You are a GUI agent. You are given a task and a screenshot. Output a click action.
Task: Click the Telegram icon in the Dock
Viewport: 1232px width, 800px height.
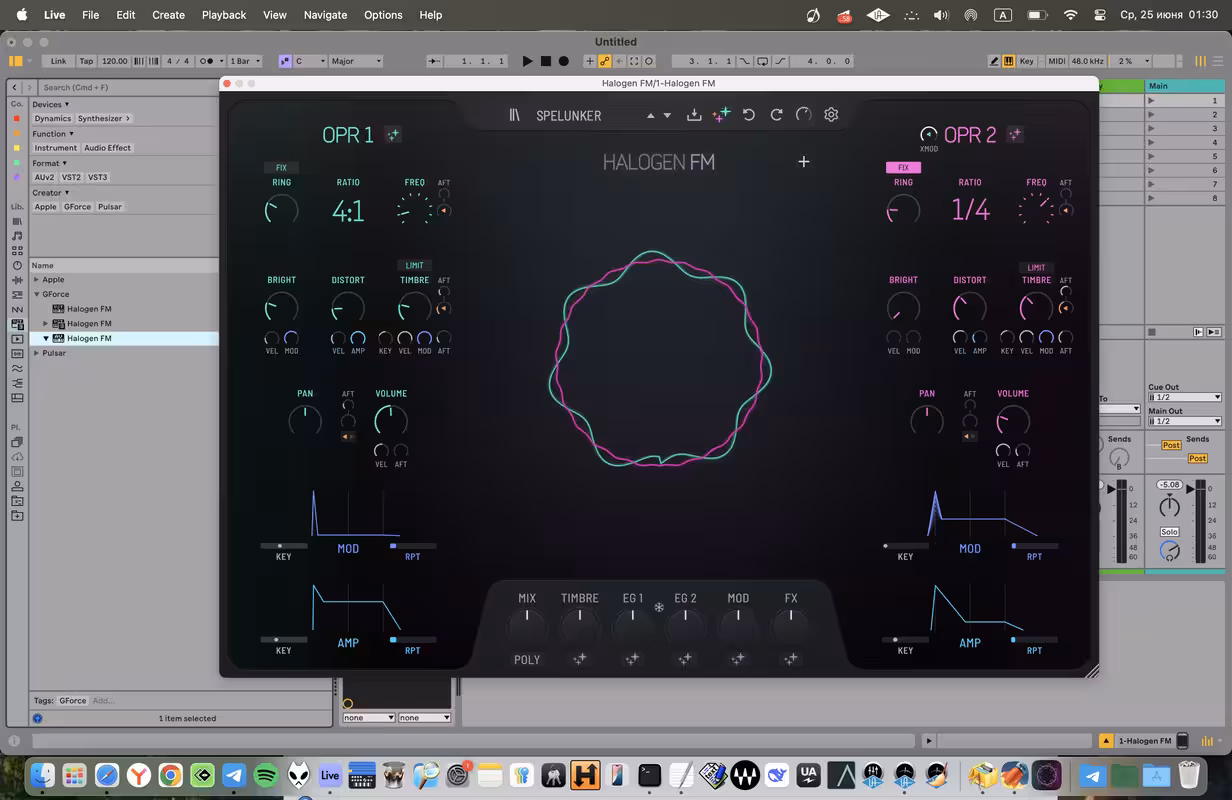(x=234, y=775)
